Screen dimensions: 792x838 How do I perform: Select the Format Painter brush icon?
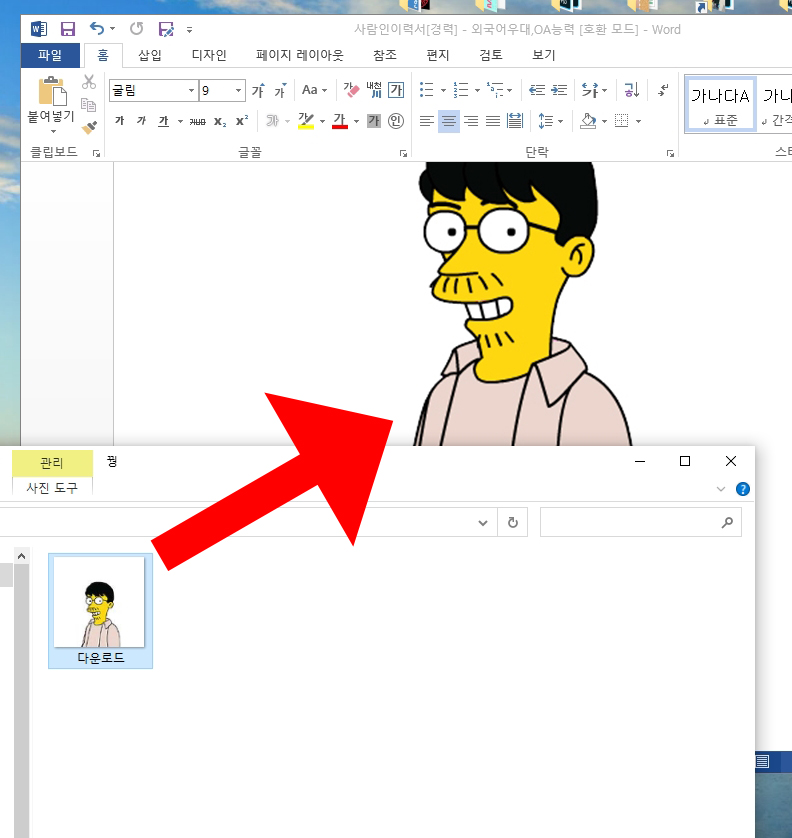pyautogui.click(x=89, y=128)
